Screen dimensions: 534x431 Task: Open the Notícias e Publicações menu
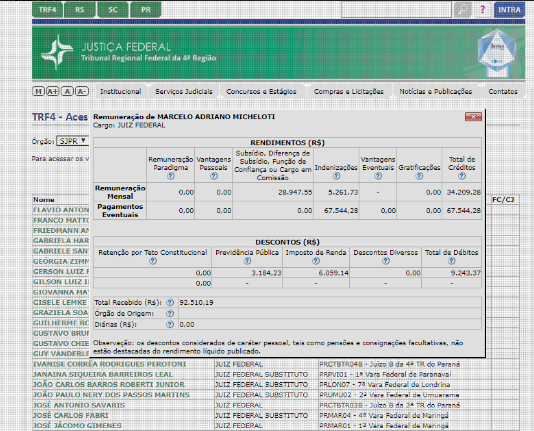(436, 92)
